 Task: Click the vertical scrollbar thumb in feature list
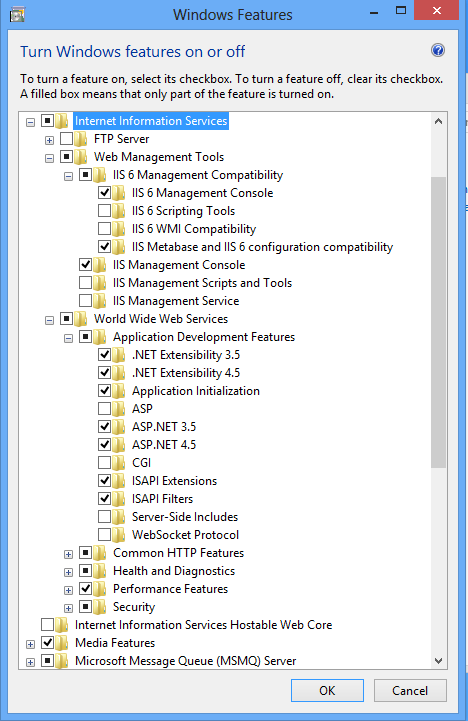click(439, 322)
